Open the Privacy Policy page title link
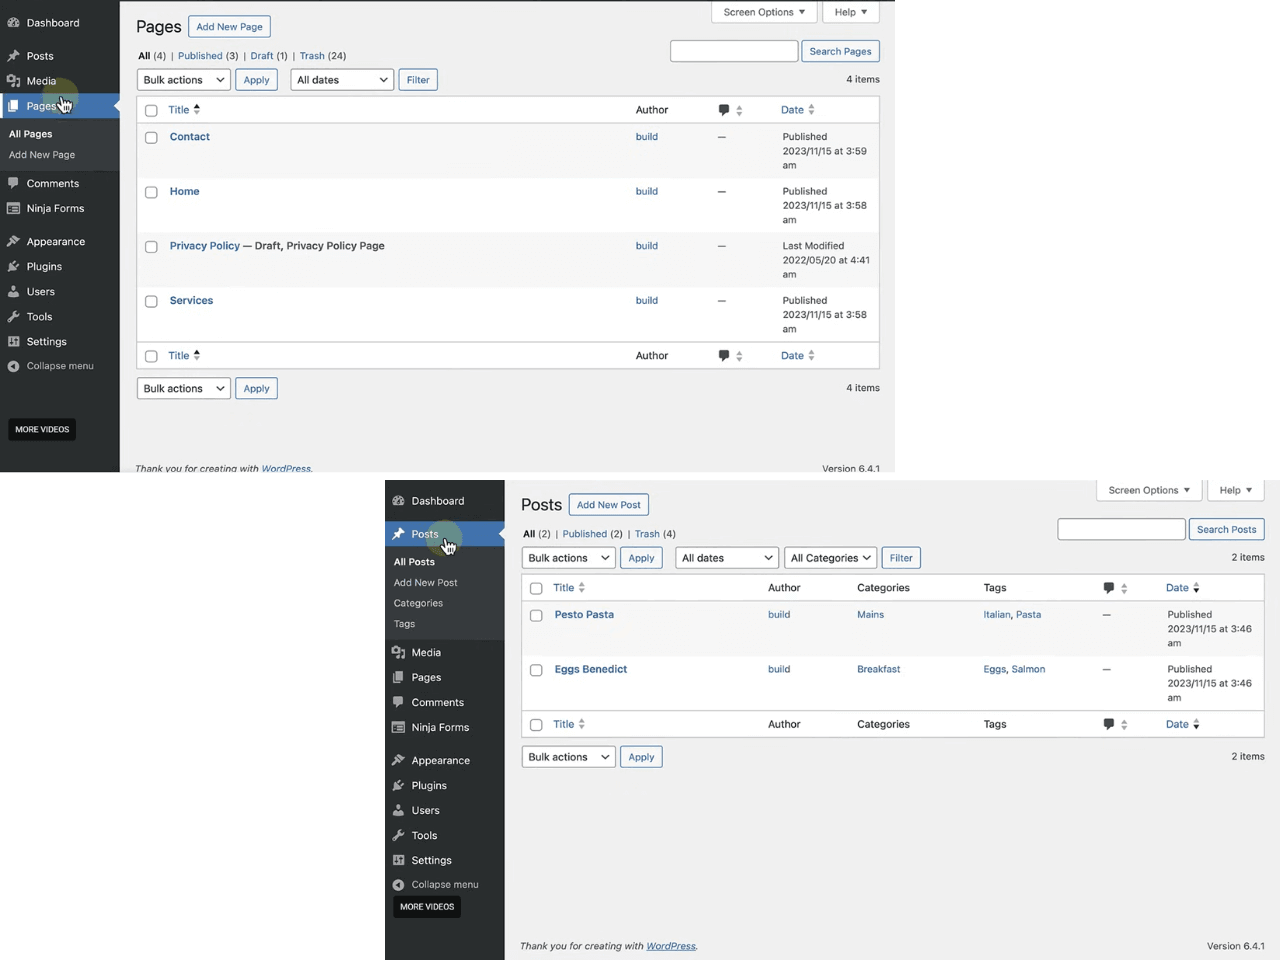Screen dimensions: 1280x960 point(205,246)
